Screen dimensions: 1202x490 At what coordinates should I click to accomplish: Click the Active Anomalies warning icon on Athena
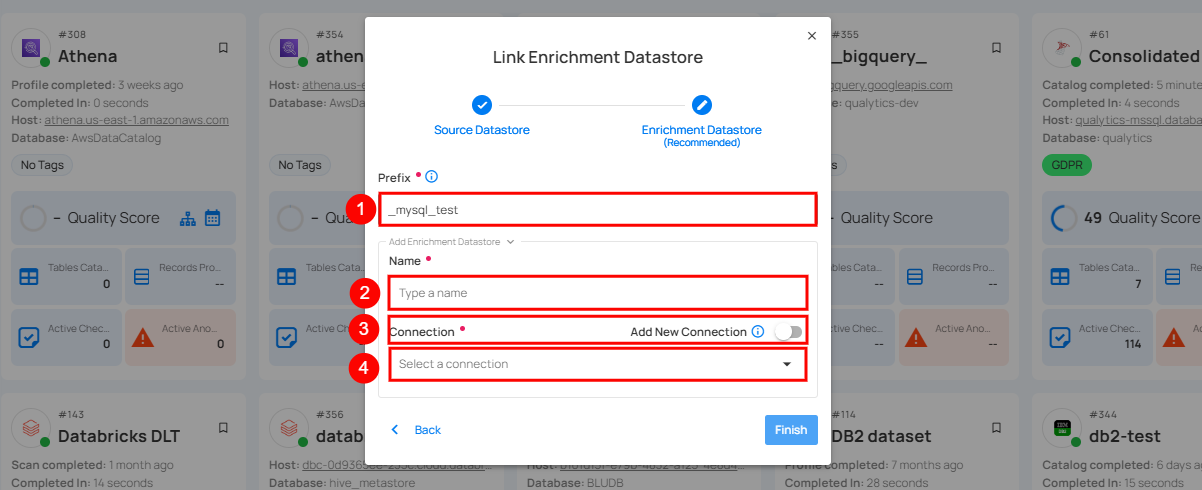pos(143,337)
